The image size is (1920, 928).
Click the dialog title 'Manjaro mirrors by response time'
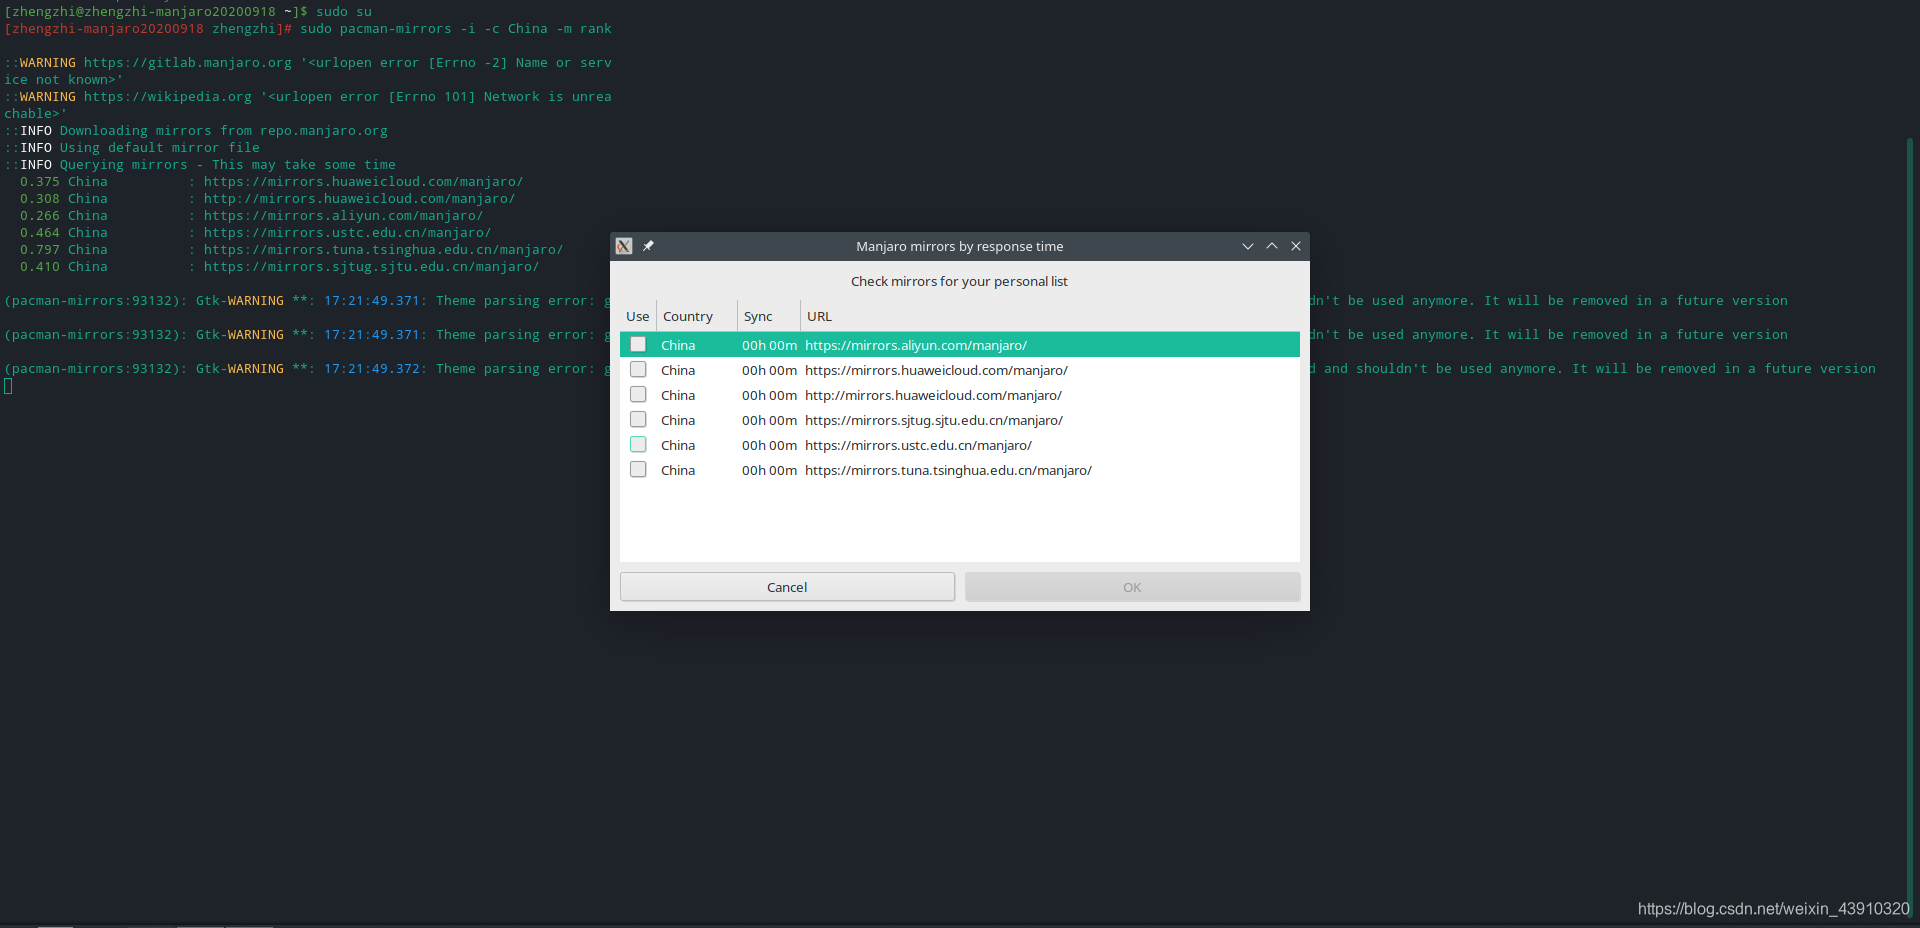point(960,246)
